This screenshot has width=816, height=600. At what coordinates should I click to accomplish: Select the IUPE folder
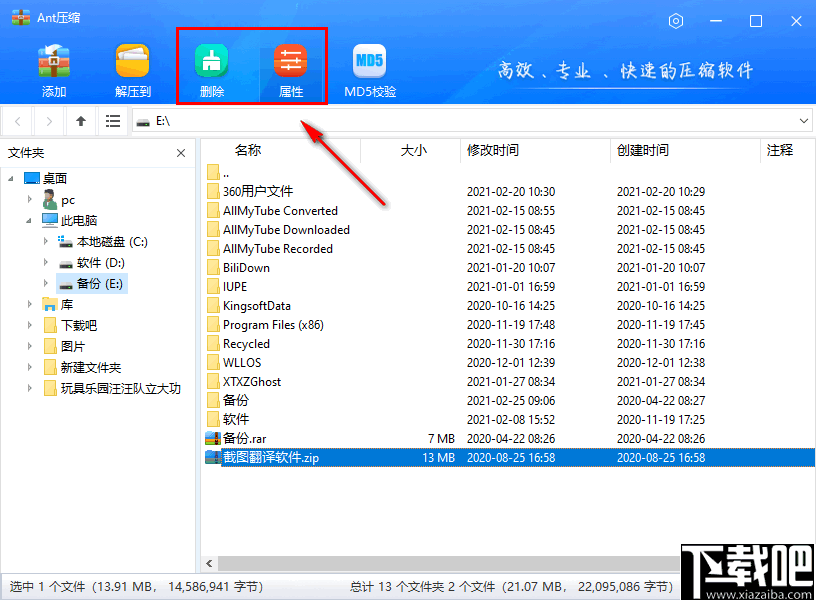[x=227, y=287]
